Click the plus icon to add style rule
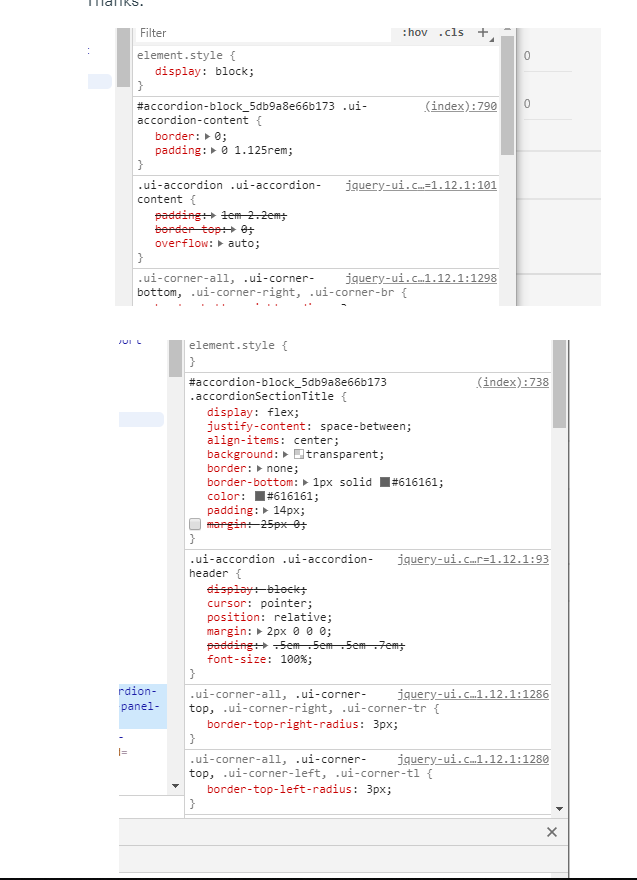This screenshot has height=880, width=637. [483, 33]
